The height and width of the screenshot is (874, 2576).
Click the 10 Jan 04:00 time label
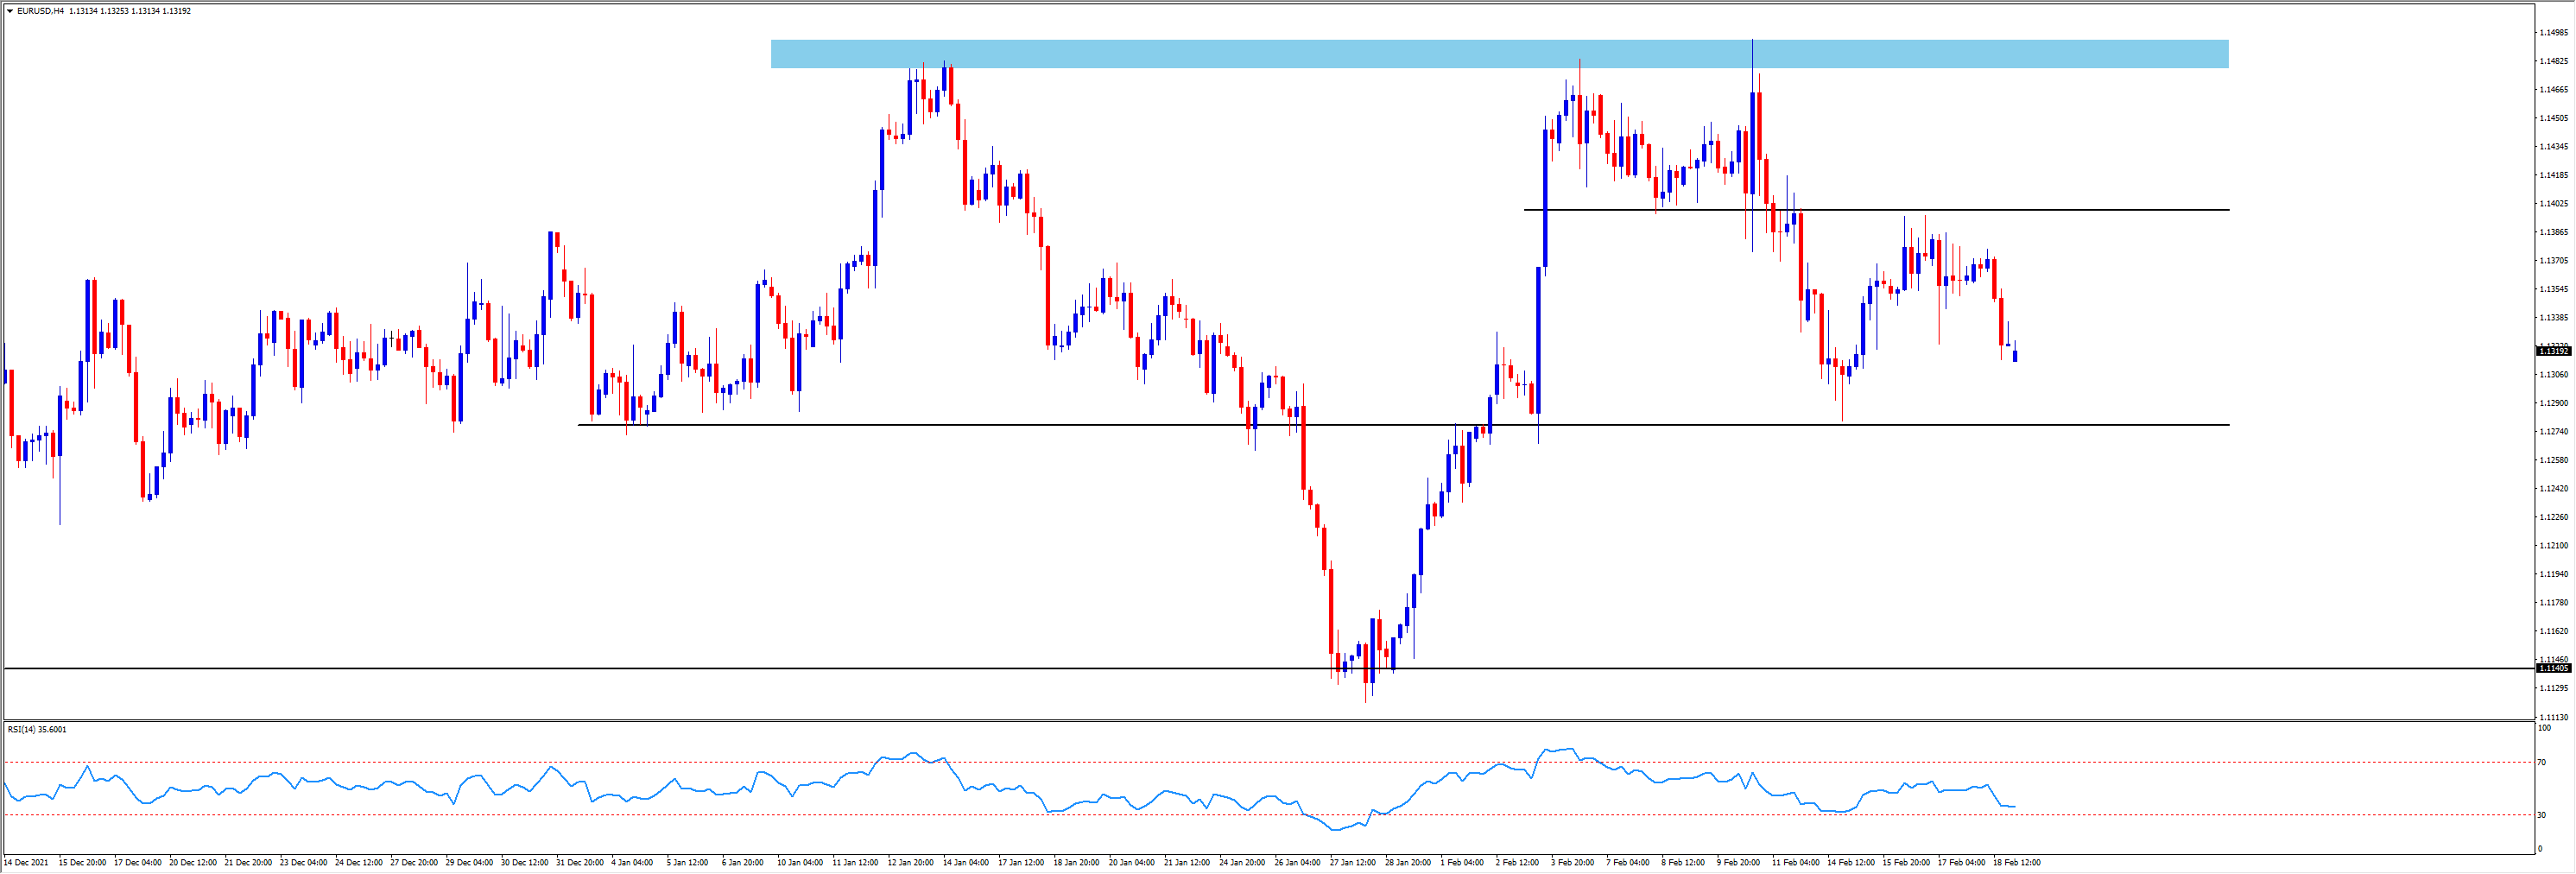click(800, 862)
